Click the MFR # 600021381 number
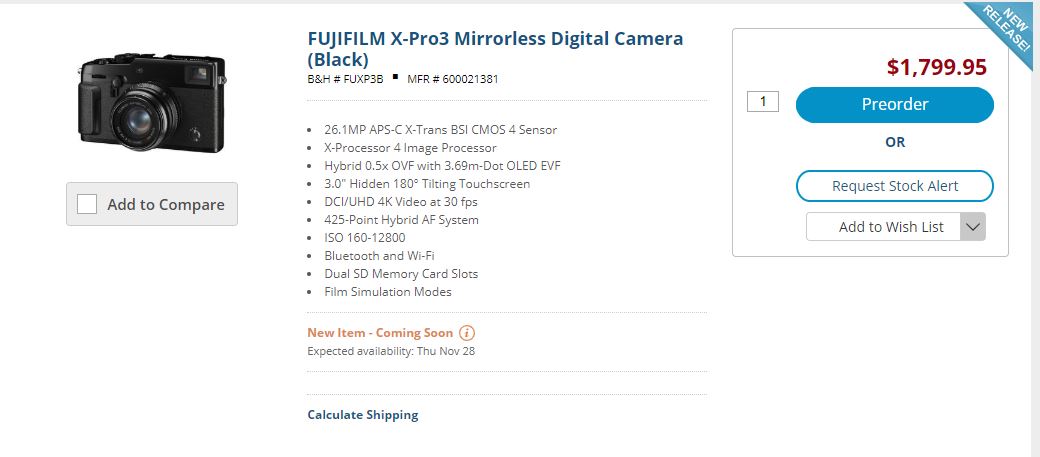Screen dimensions: 1040x457 coord(452,80)
